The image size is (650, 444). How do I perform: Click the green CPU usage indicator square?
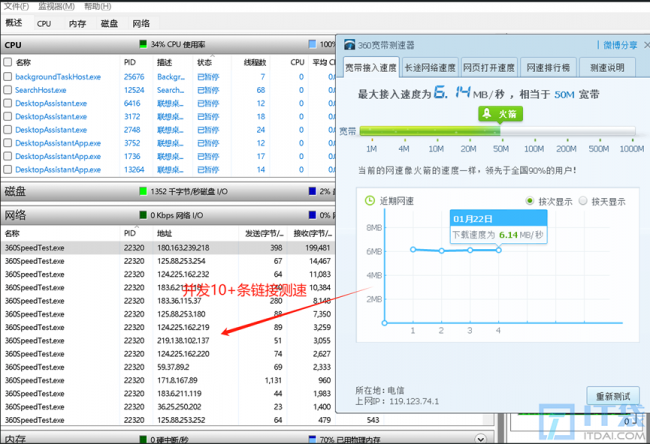[x=143, y=44]
